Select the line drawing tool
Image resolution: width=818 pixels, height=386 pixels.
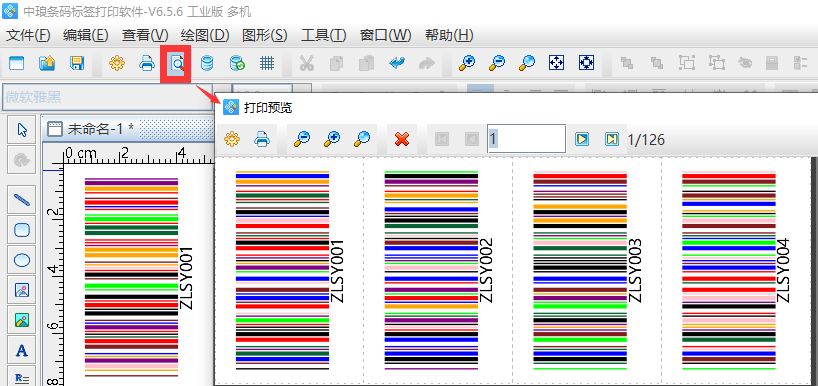(22, 199)
